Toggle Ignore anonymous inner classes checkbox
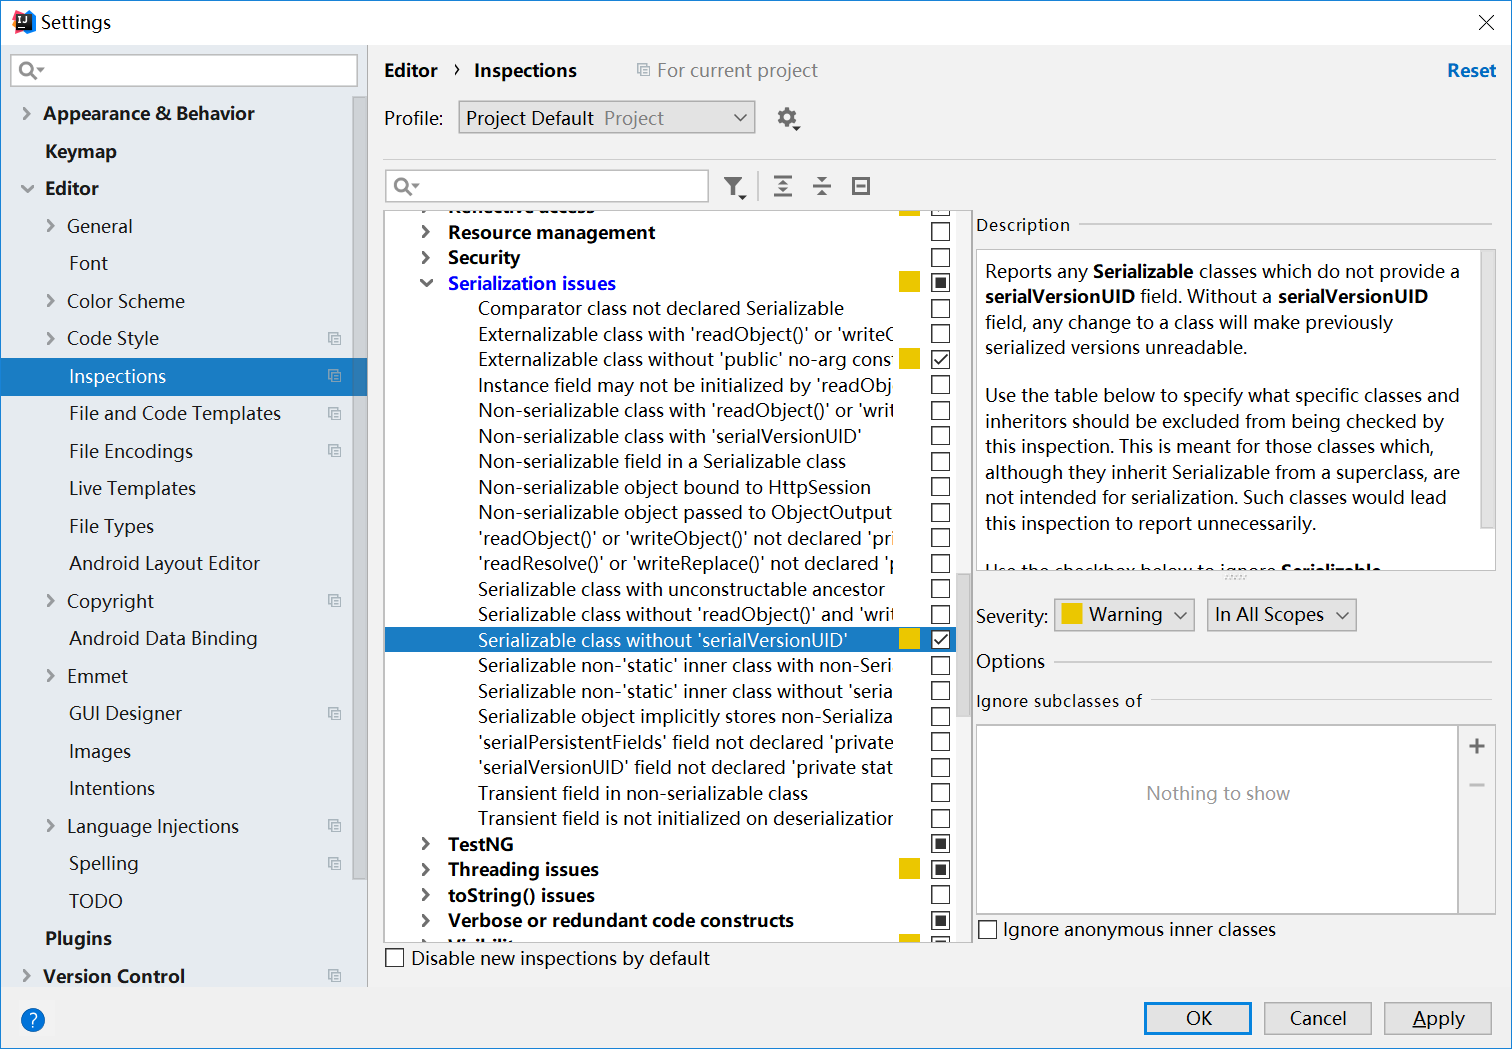This screenshot has height=1049, width=1512. pyautogui.click(x=988, y=930)
